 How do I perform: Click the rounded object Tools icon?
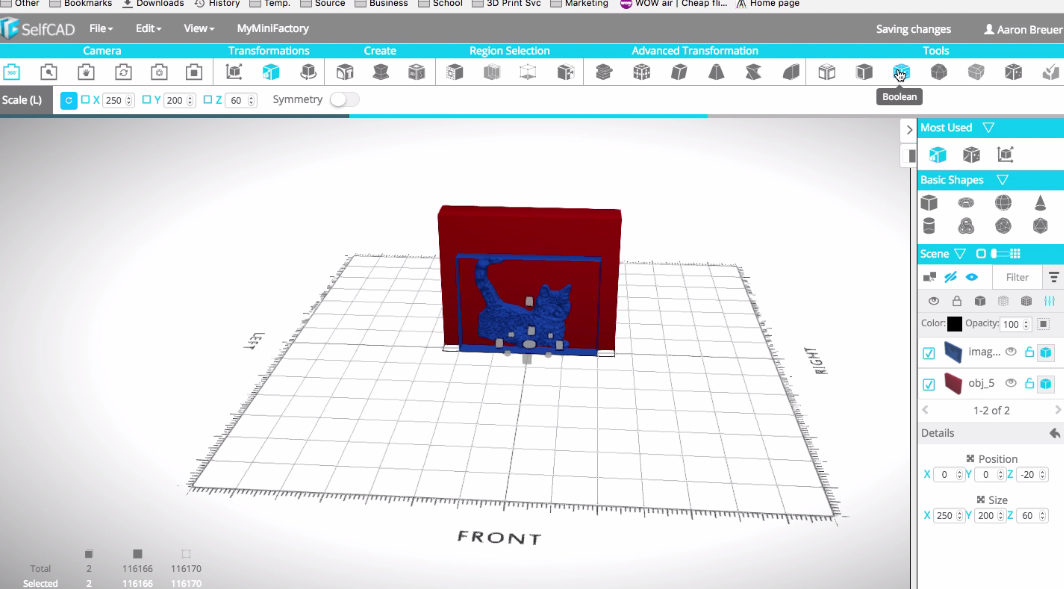coord(938,72)
